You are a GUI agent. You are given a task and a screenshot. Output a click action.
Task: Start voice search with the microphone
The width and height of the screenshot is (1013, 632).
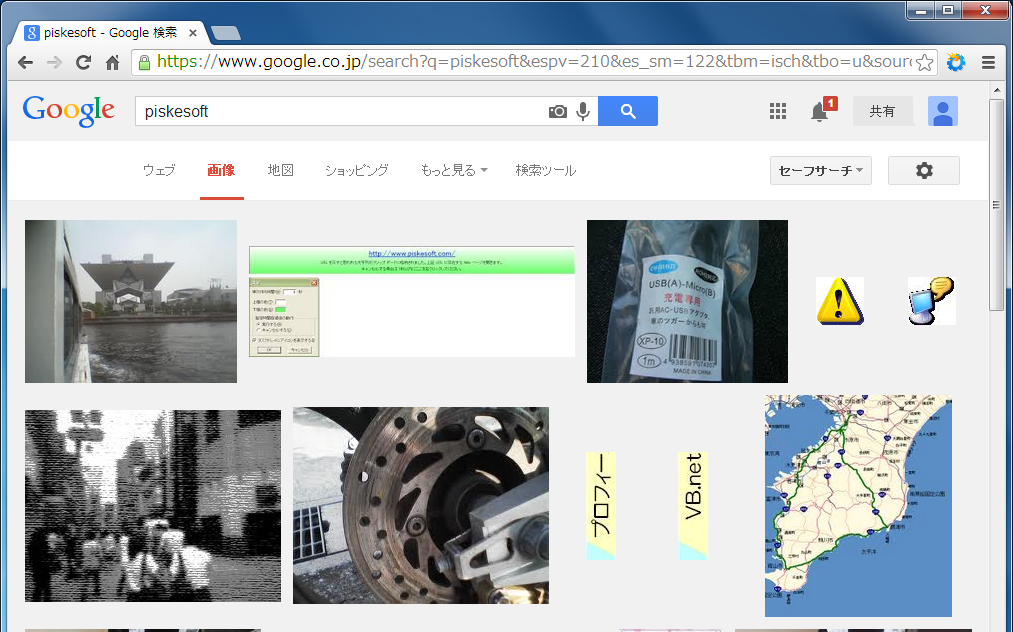[x=583, y=111]
